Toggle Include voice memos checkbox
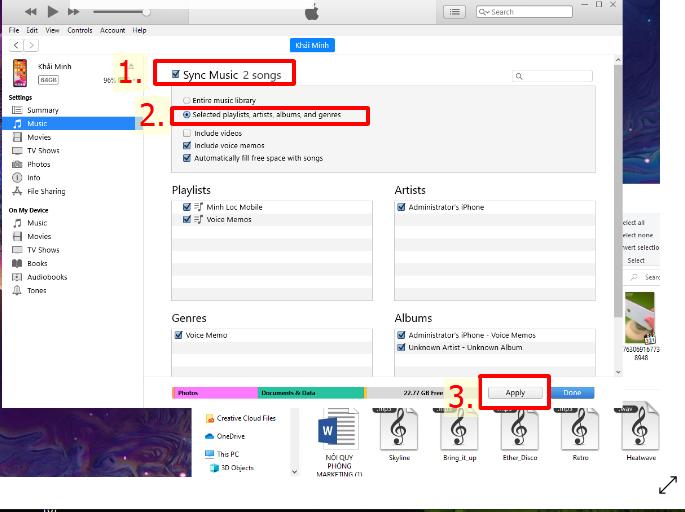Screen dimensions: 685x512 [x=187, y=145]
